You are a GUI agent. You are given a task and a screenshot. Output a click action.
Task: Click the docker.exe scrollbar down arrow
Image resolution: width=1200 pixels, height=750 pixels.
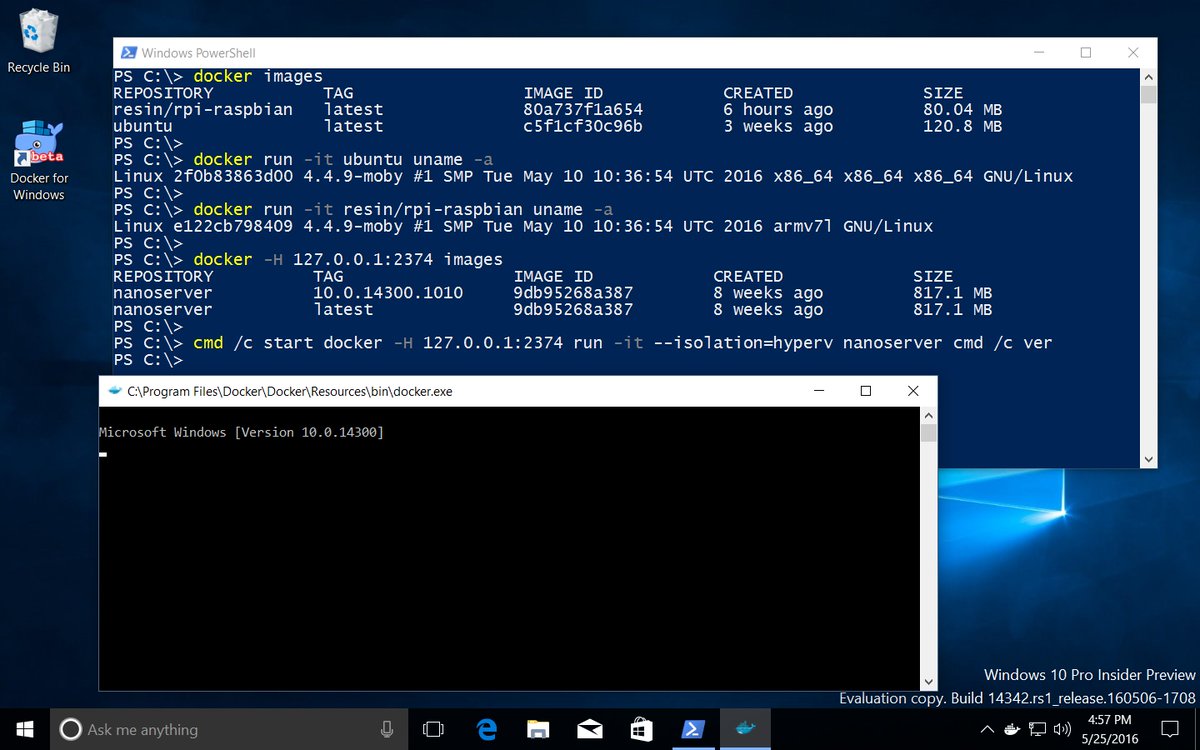point(929,681)
